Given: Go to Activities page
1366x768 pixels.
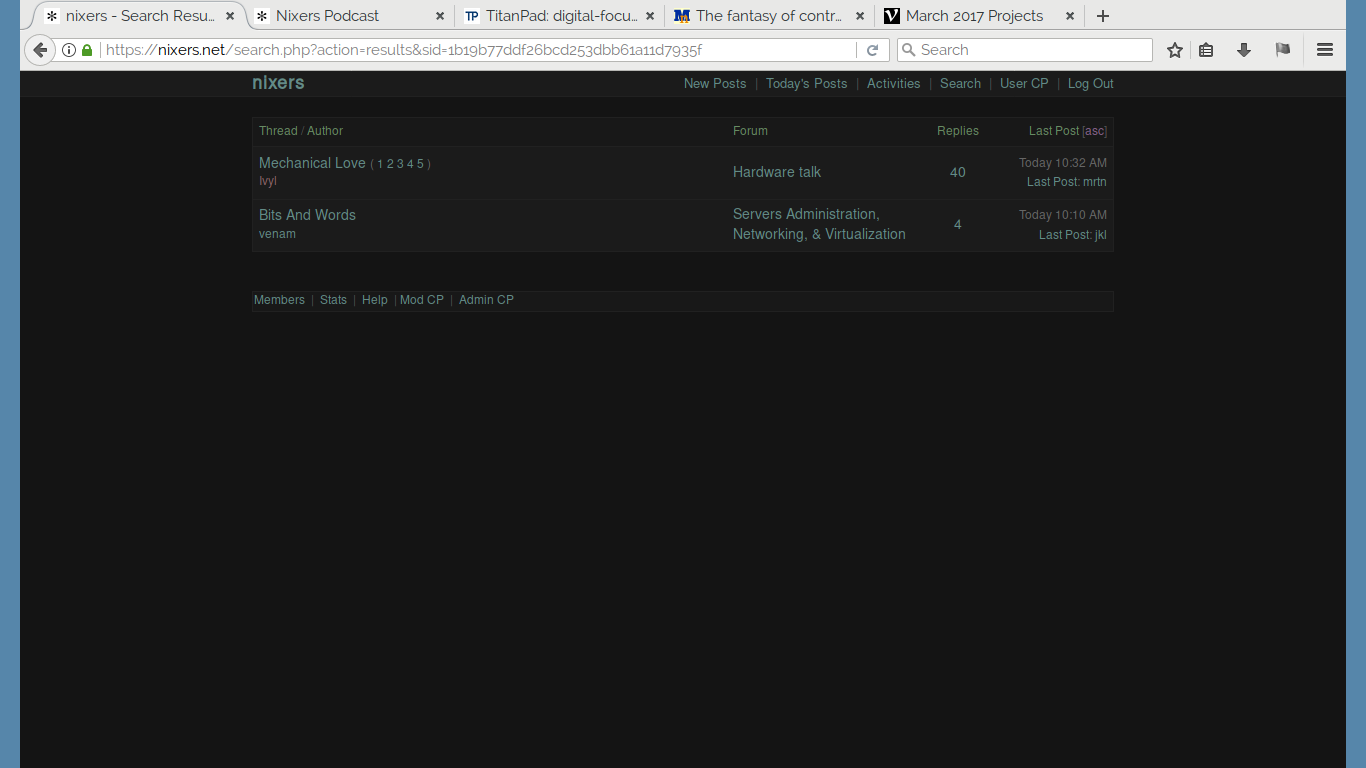Looking at the screenshot, I should [893, 84].
